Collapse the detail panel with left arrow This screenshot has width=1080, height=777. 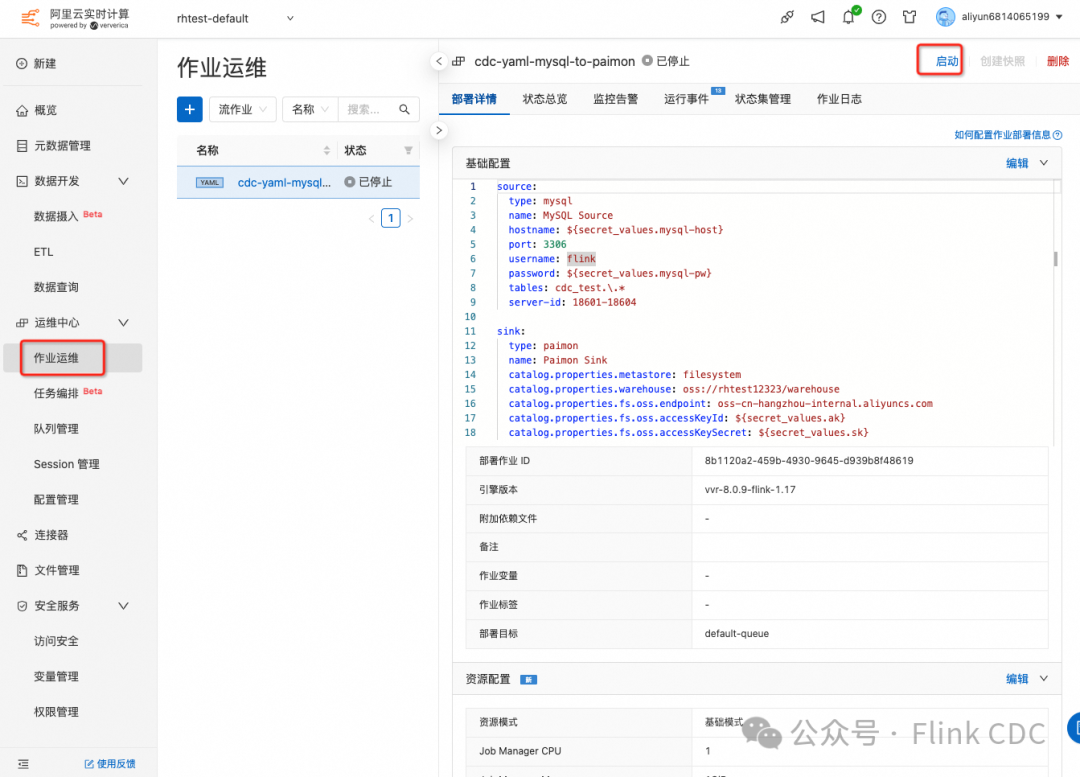[x=439, y=61]
